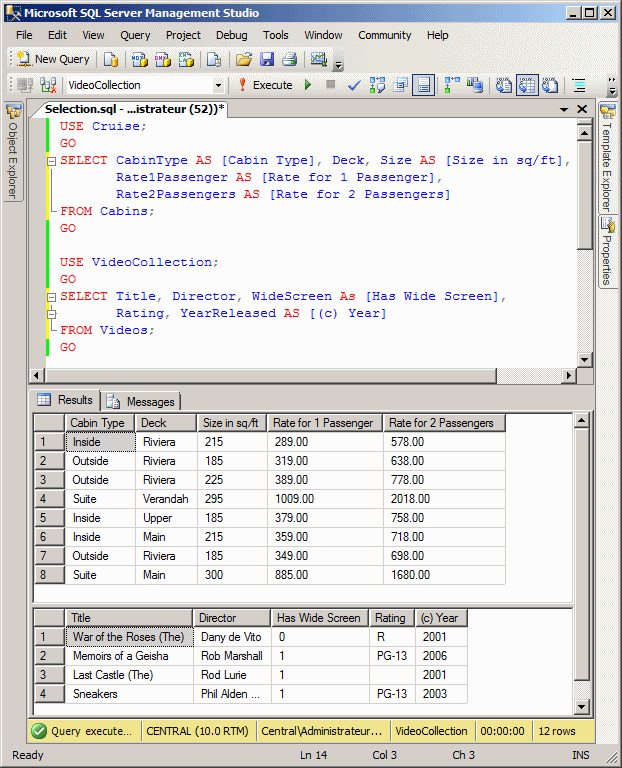Toggle Include Actual Execution Plan
This screenshot has width=622, height=768.
coord(452,85)
